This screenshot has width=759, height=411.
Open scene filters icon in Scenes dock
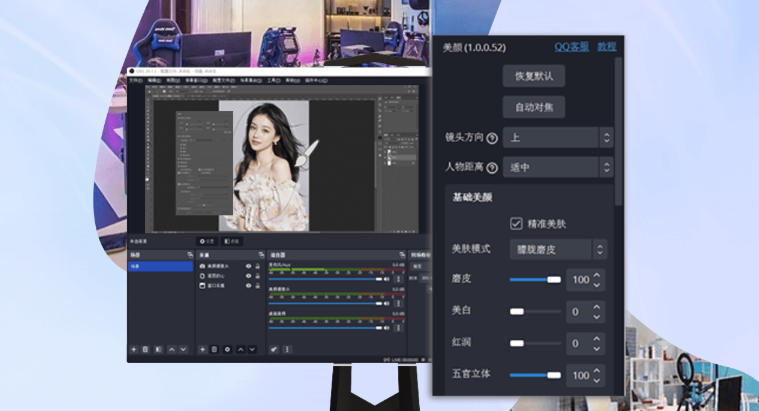pyautogui.click(x=158, y=349)
